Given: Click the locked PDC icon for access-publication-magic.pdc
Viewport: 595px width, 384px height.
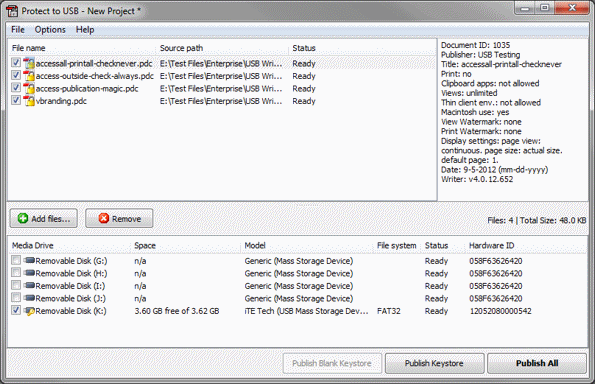Looking at the screenshot, I should tap(29, 88).
